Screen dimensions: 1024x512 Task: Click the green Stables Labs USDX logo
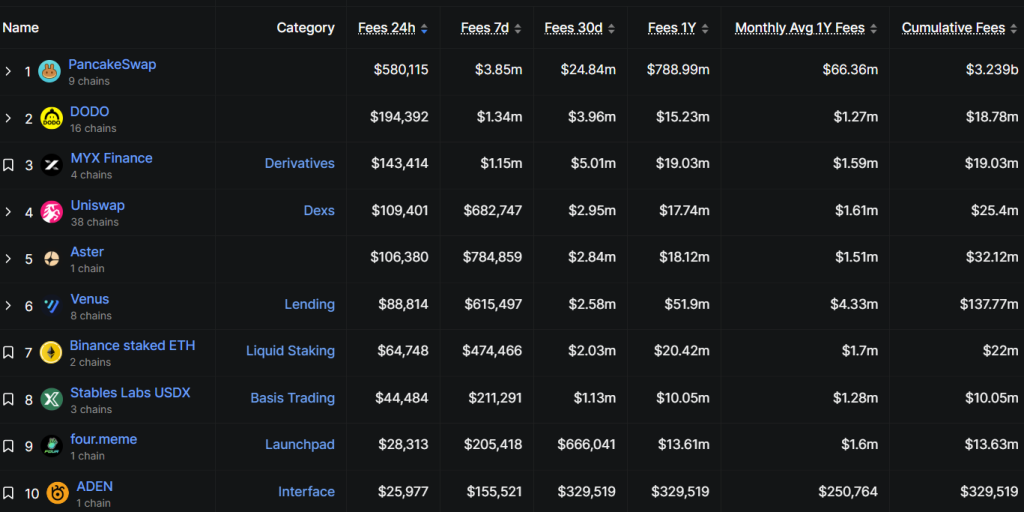(51, 399)
